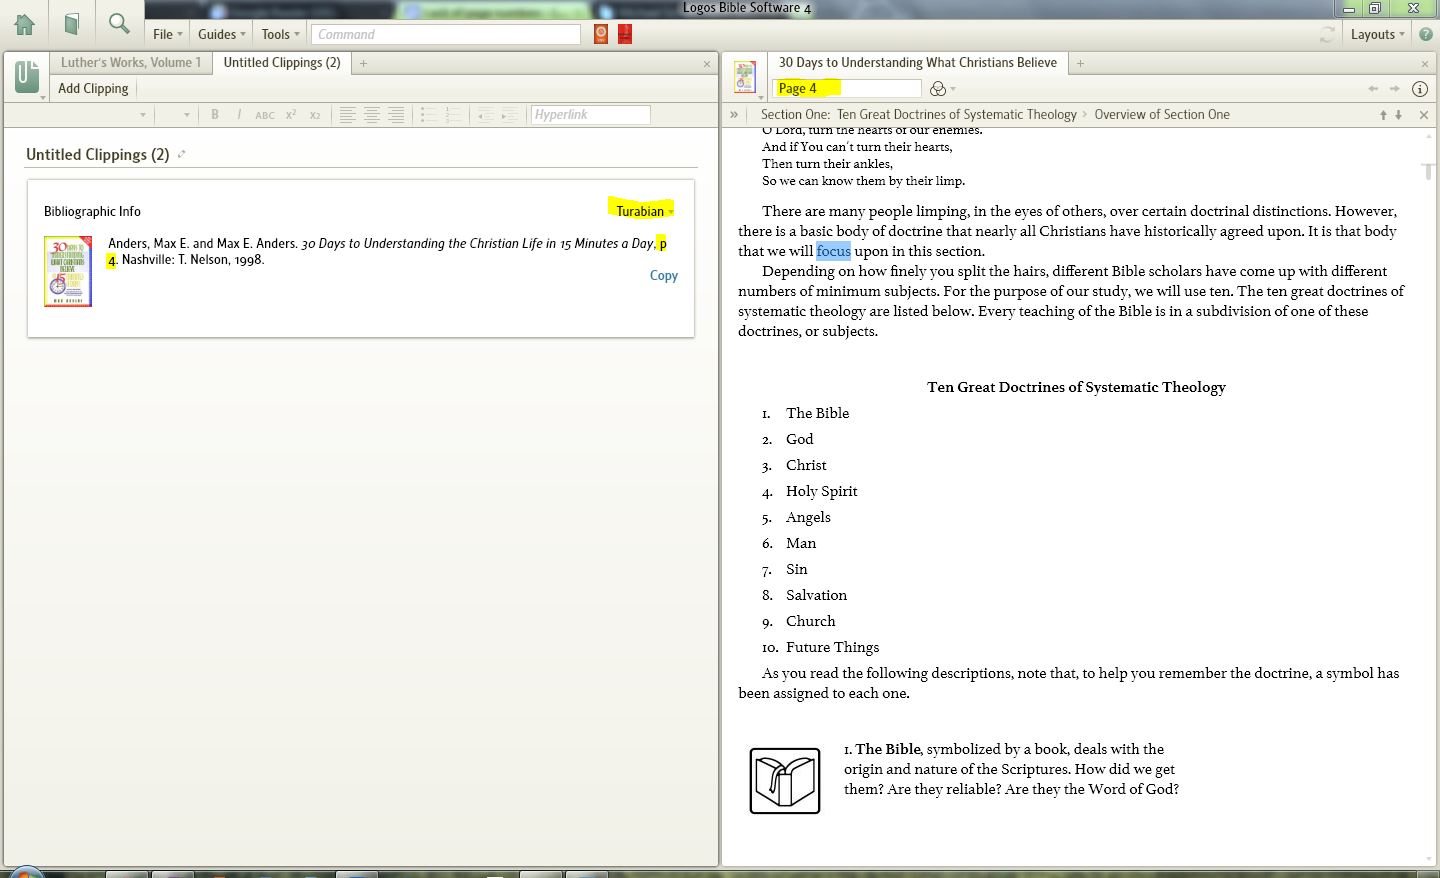
Task: Close the clippings panel
Action: [x=707, y=64]
